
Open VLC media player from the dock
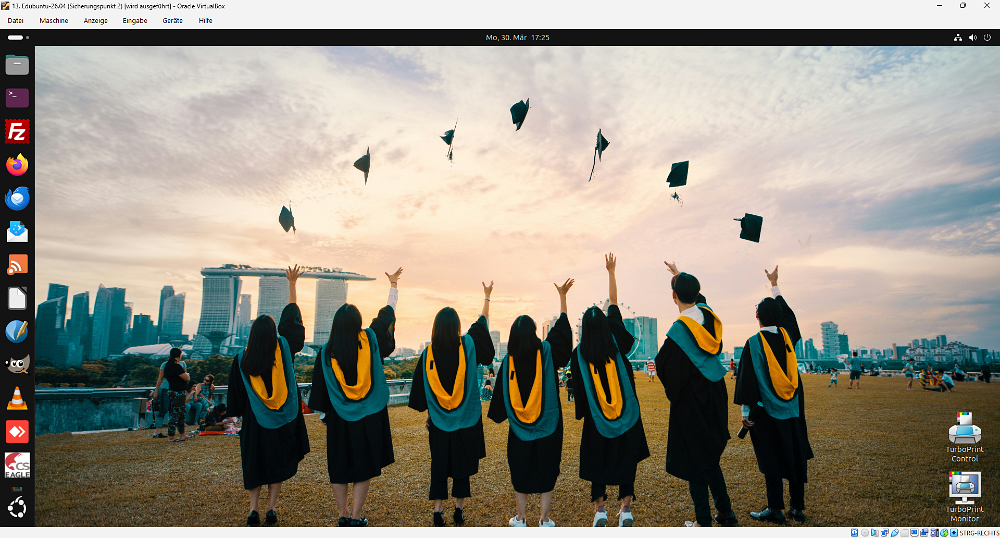click(x=17, y=398)
